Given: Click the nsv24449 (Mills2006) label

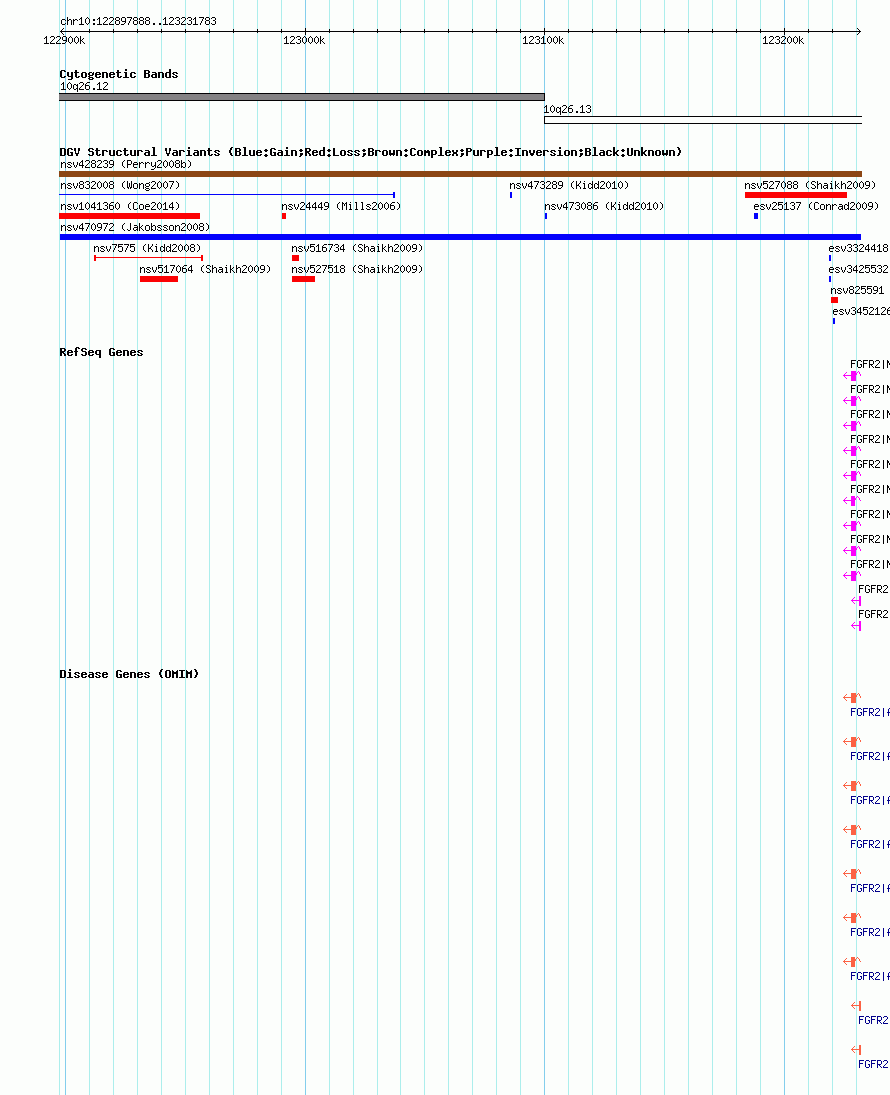Looking at the screenshot, I should (x=341, y=206).
